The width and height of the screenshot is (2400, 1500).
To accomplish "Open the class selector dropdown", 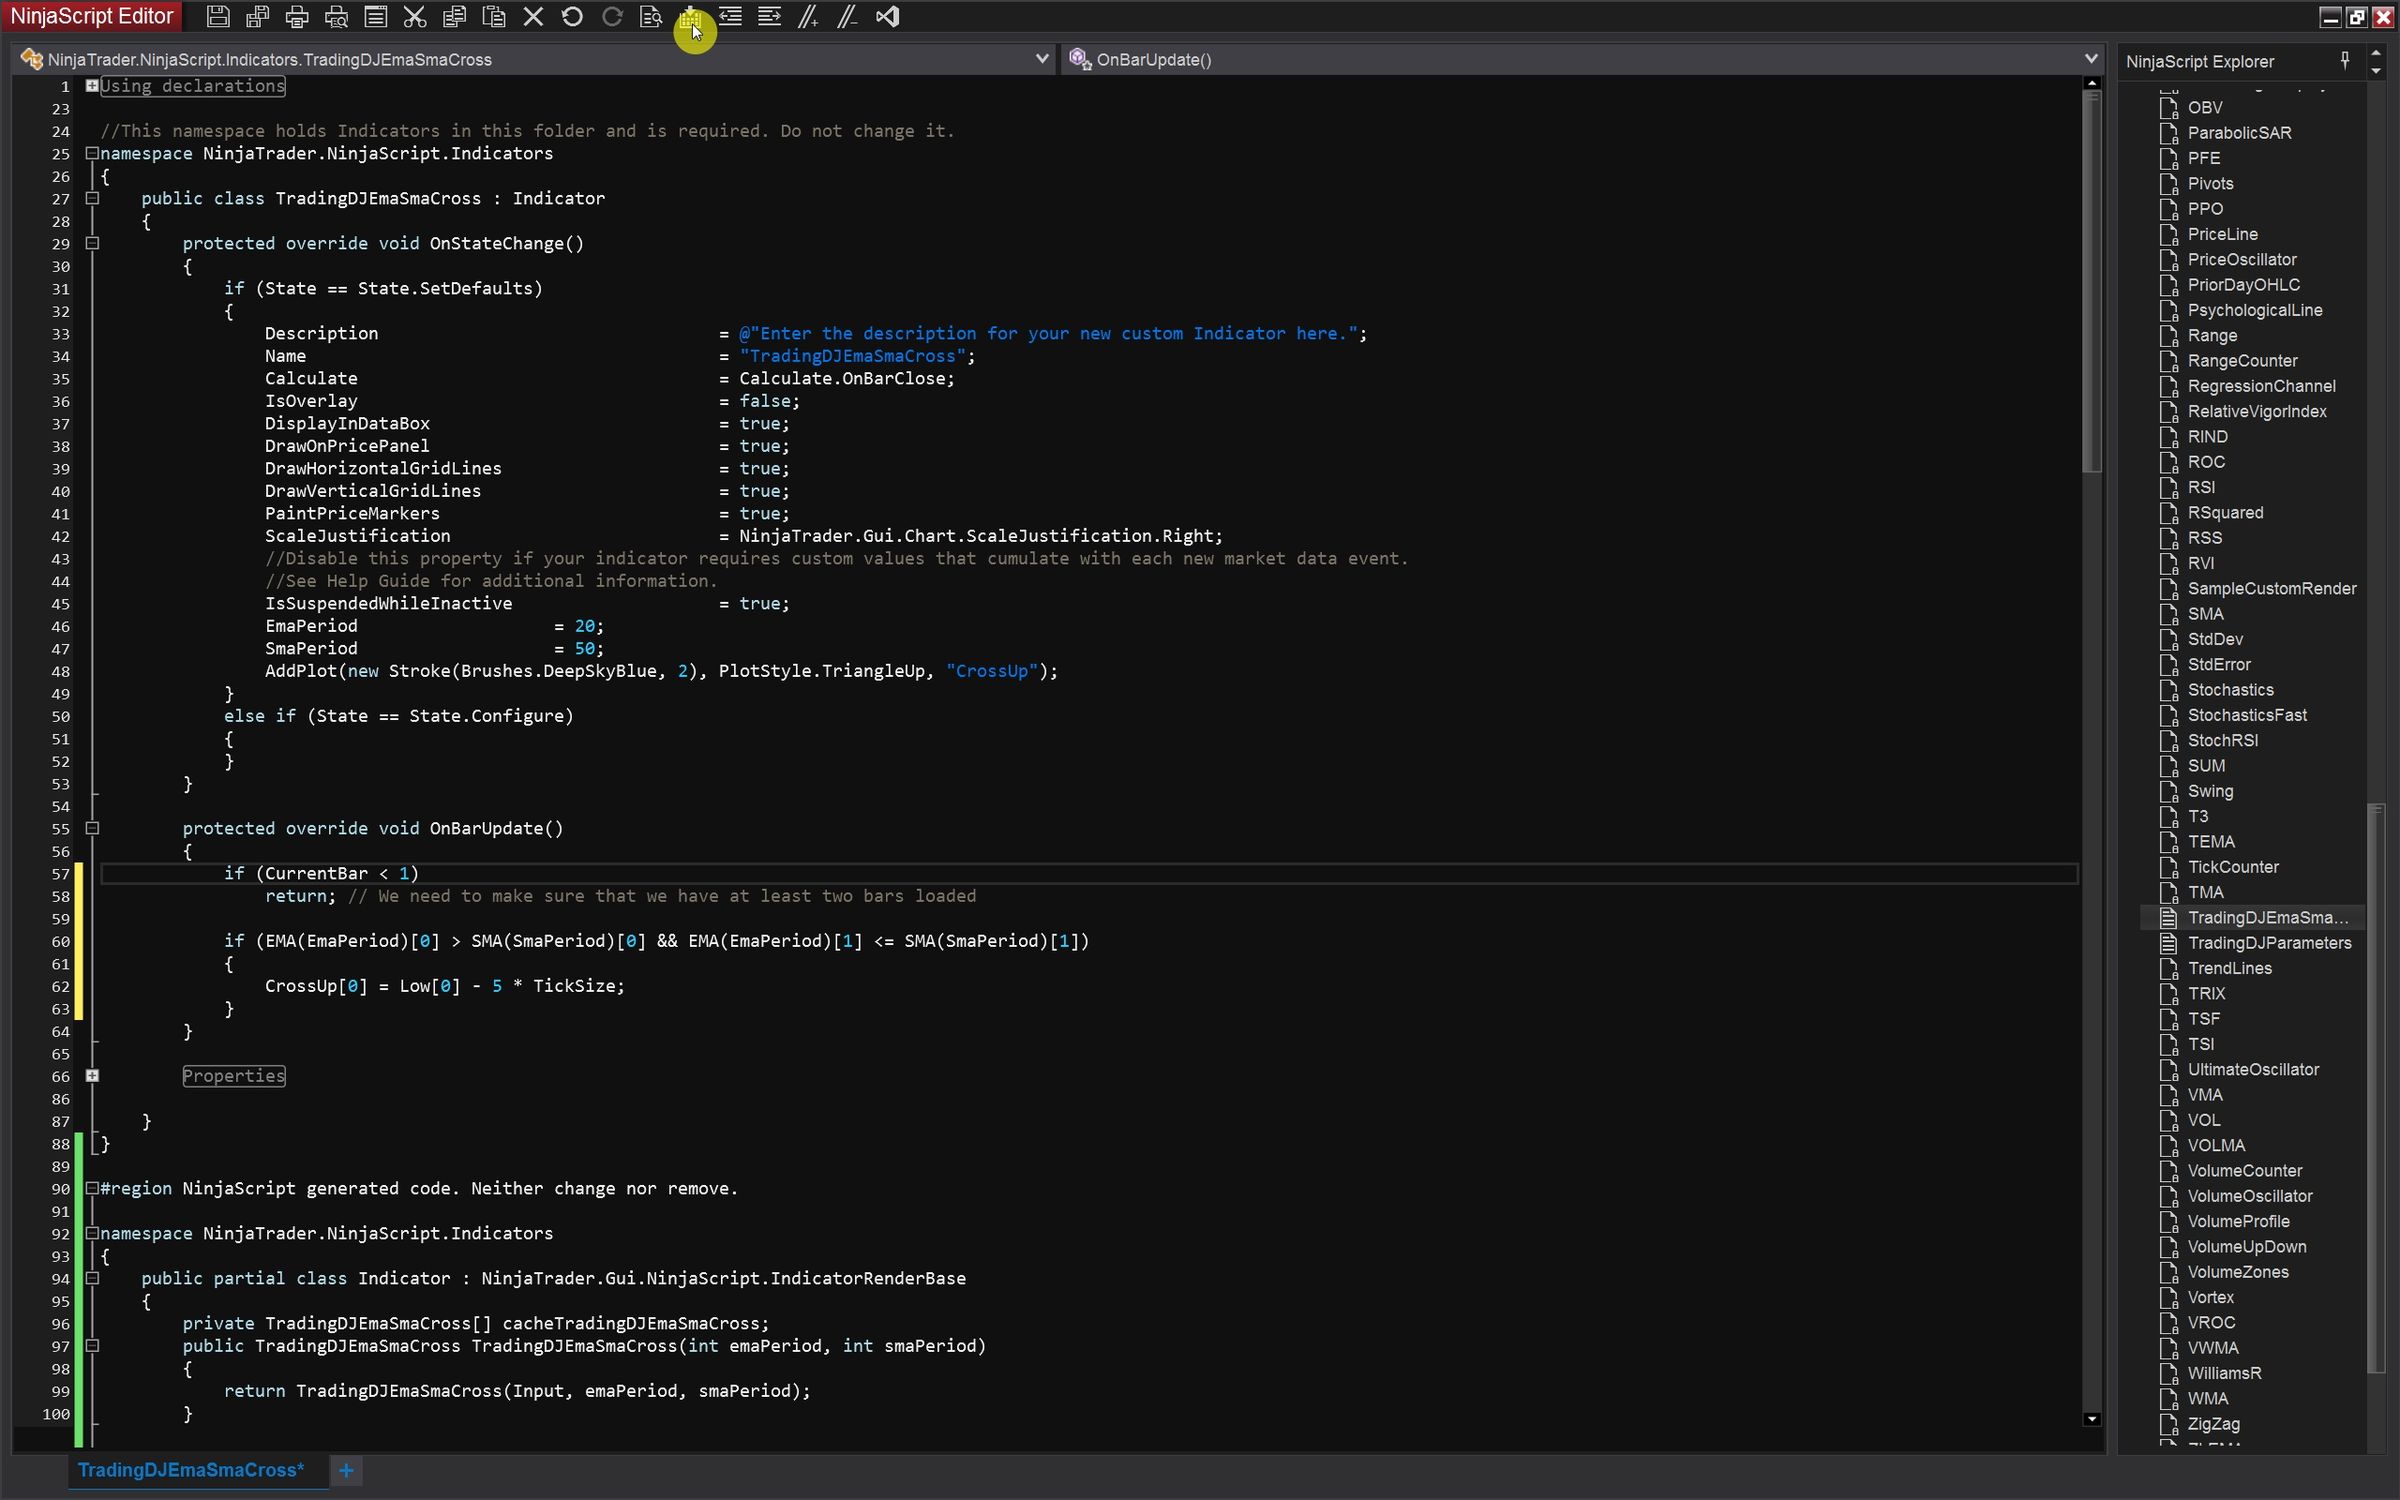I will (1042, 59).
